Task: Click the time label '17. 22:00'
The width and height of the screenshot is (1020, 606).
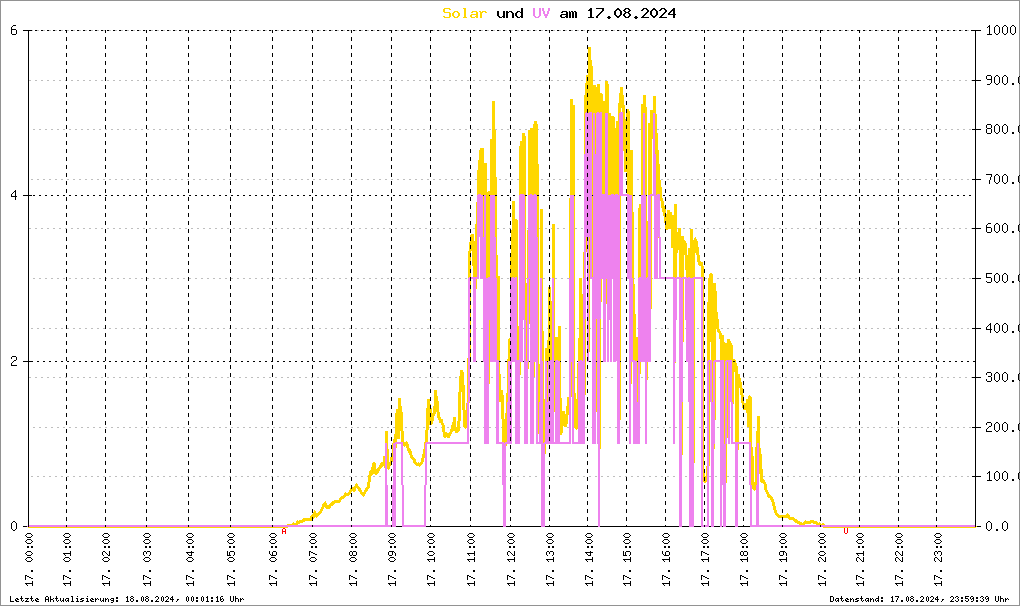Action: point(899,559)
